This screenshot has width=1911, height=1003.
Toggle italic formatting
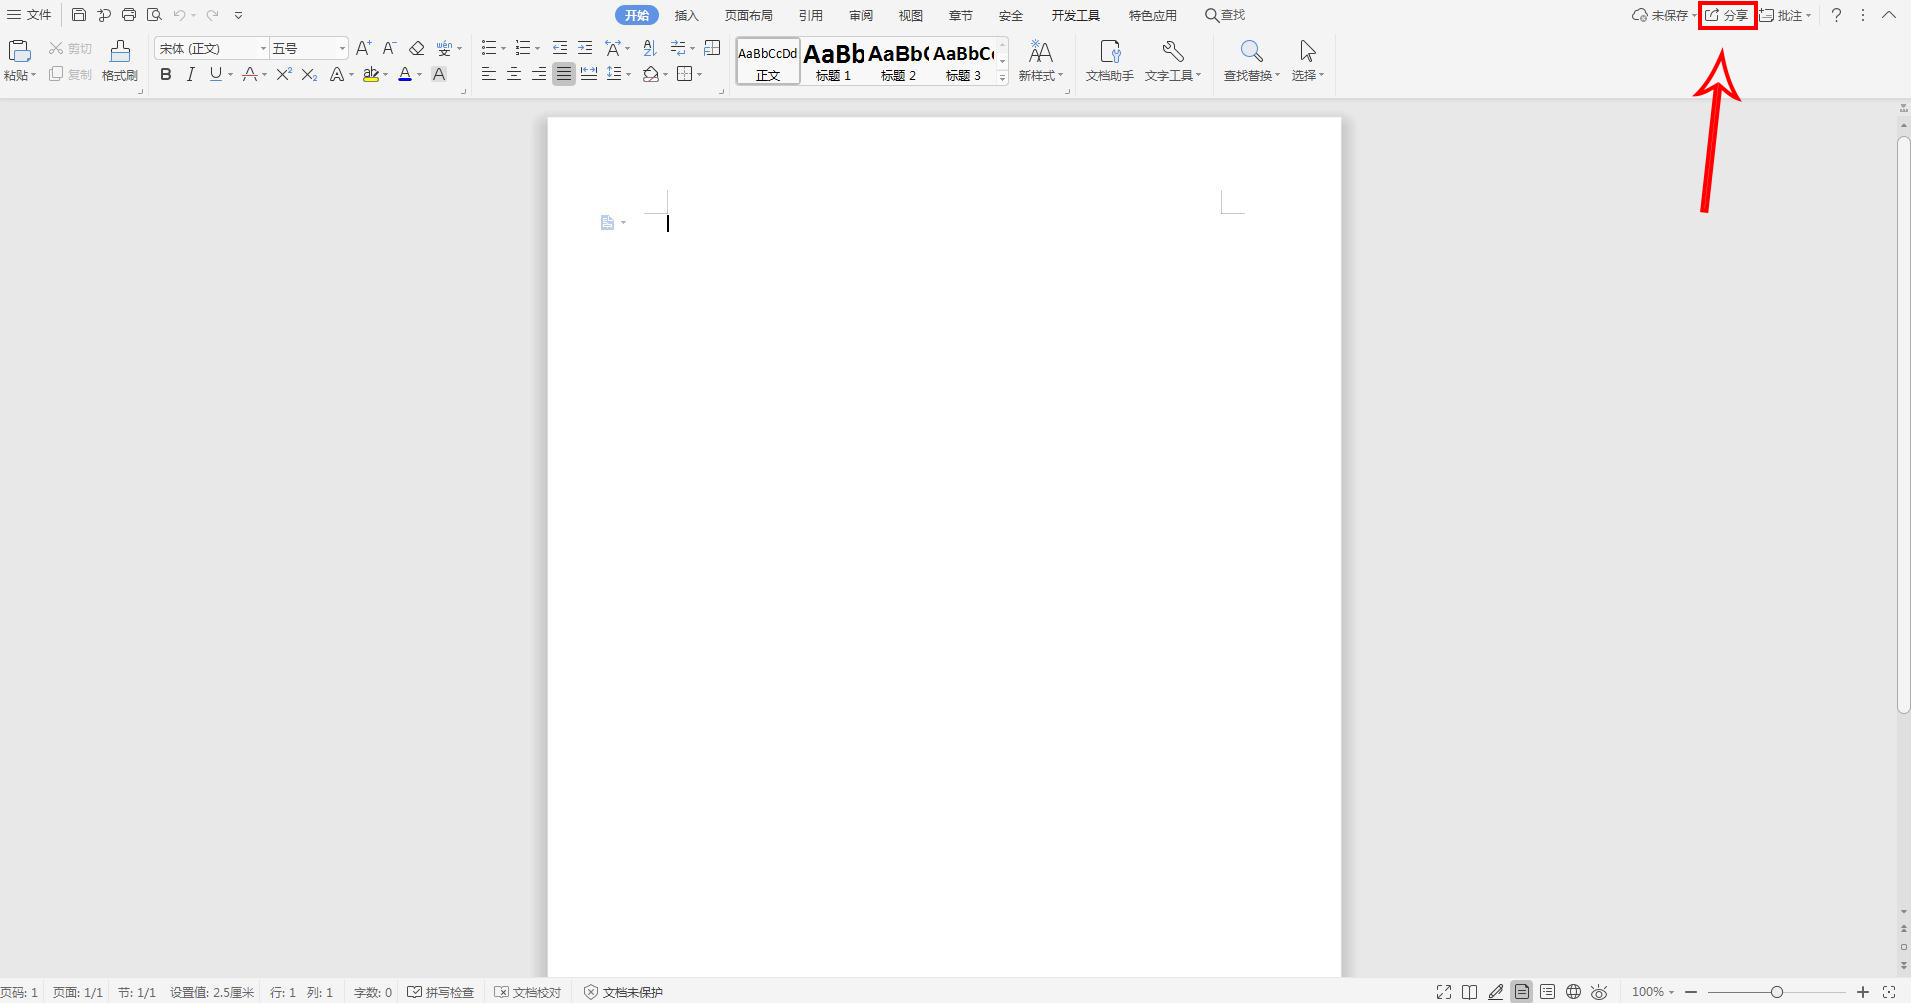(x=190, y=74)
